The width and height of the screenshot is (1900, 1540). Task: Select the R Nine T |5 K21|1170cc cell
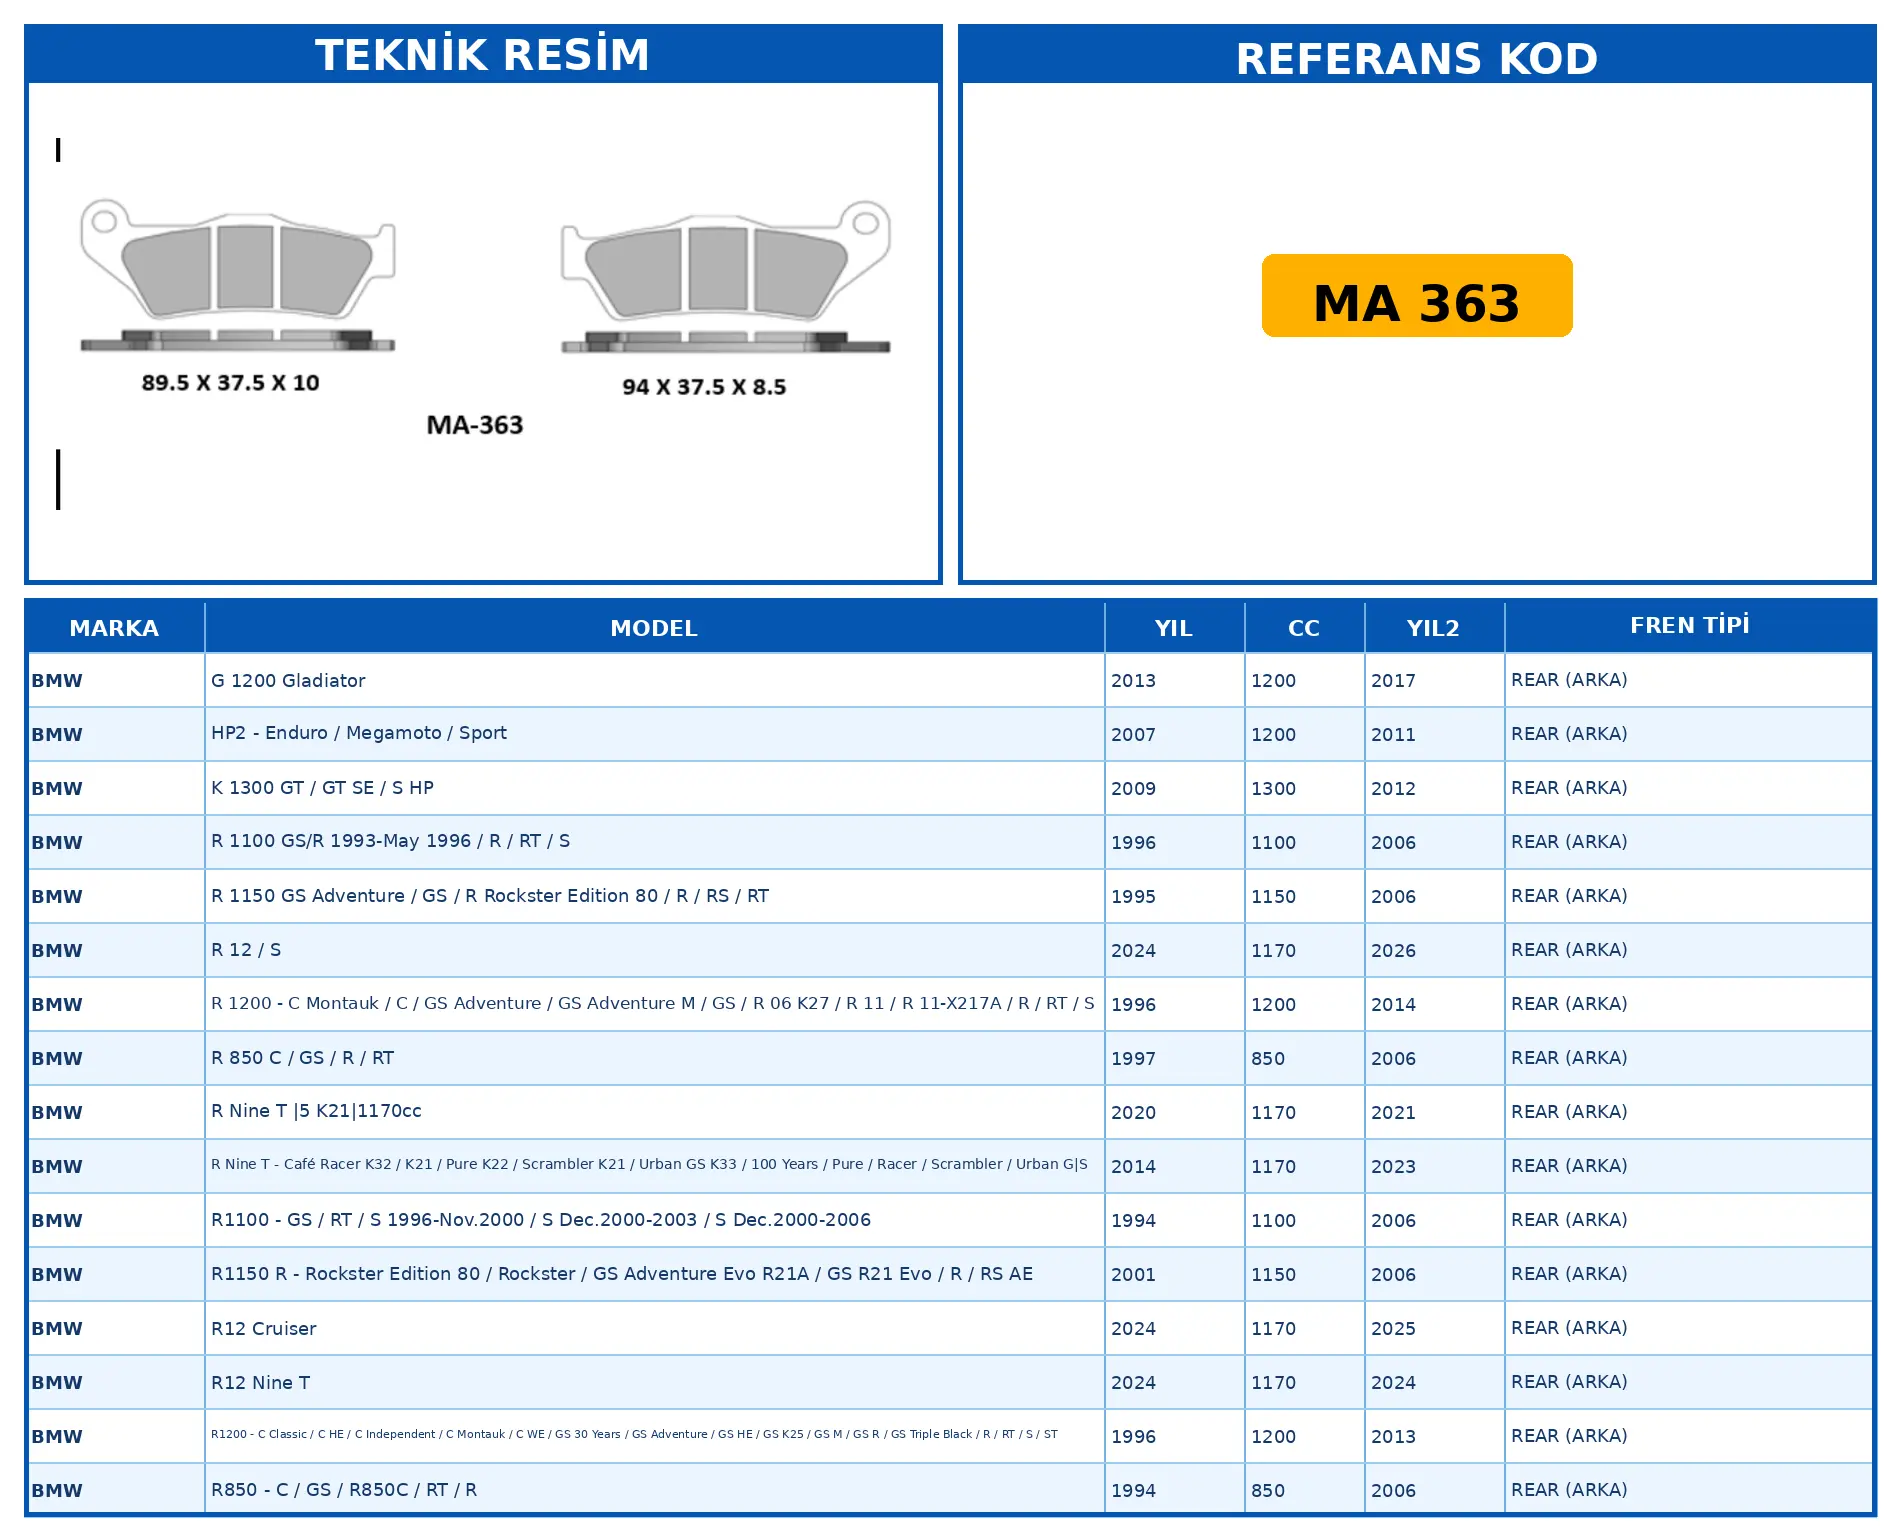(x=654, y=1112)
